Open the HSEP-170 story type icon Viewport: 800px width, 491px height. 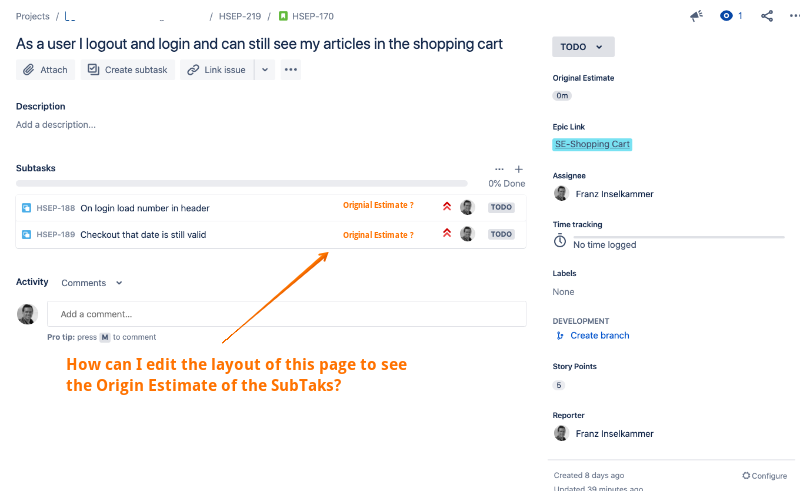pos(283,16)
